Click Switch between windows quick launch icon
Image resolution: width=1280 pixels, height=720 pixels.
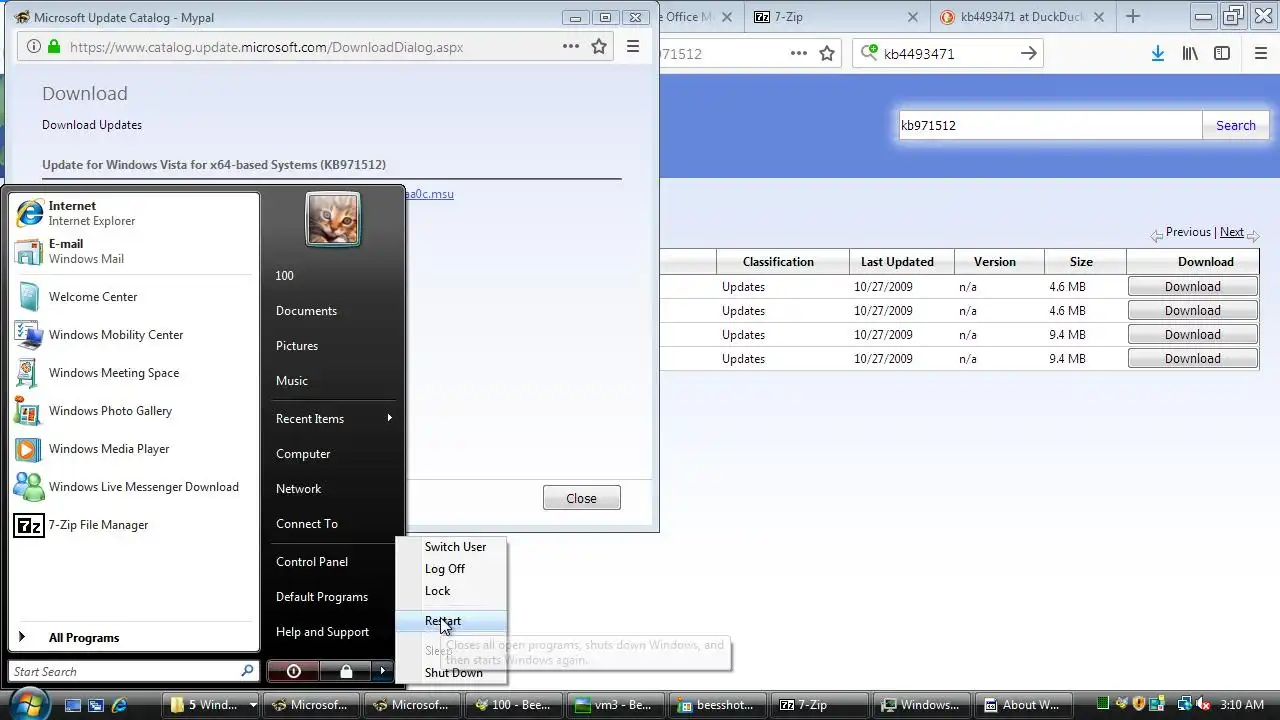coord(96,705)
